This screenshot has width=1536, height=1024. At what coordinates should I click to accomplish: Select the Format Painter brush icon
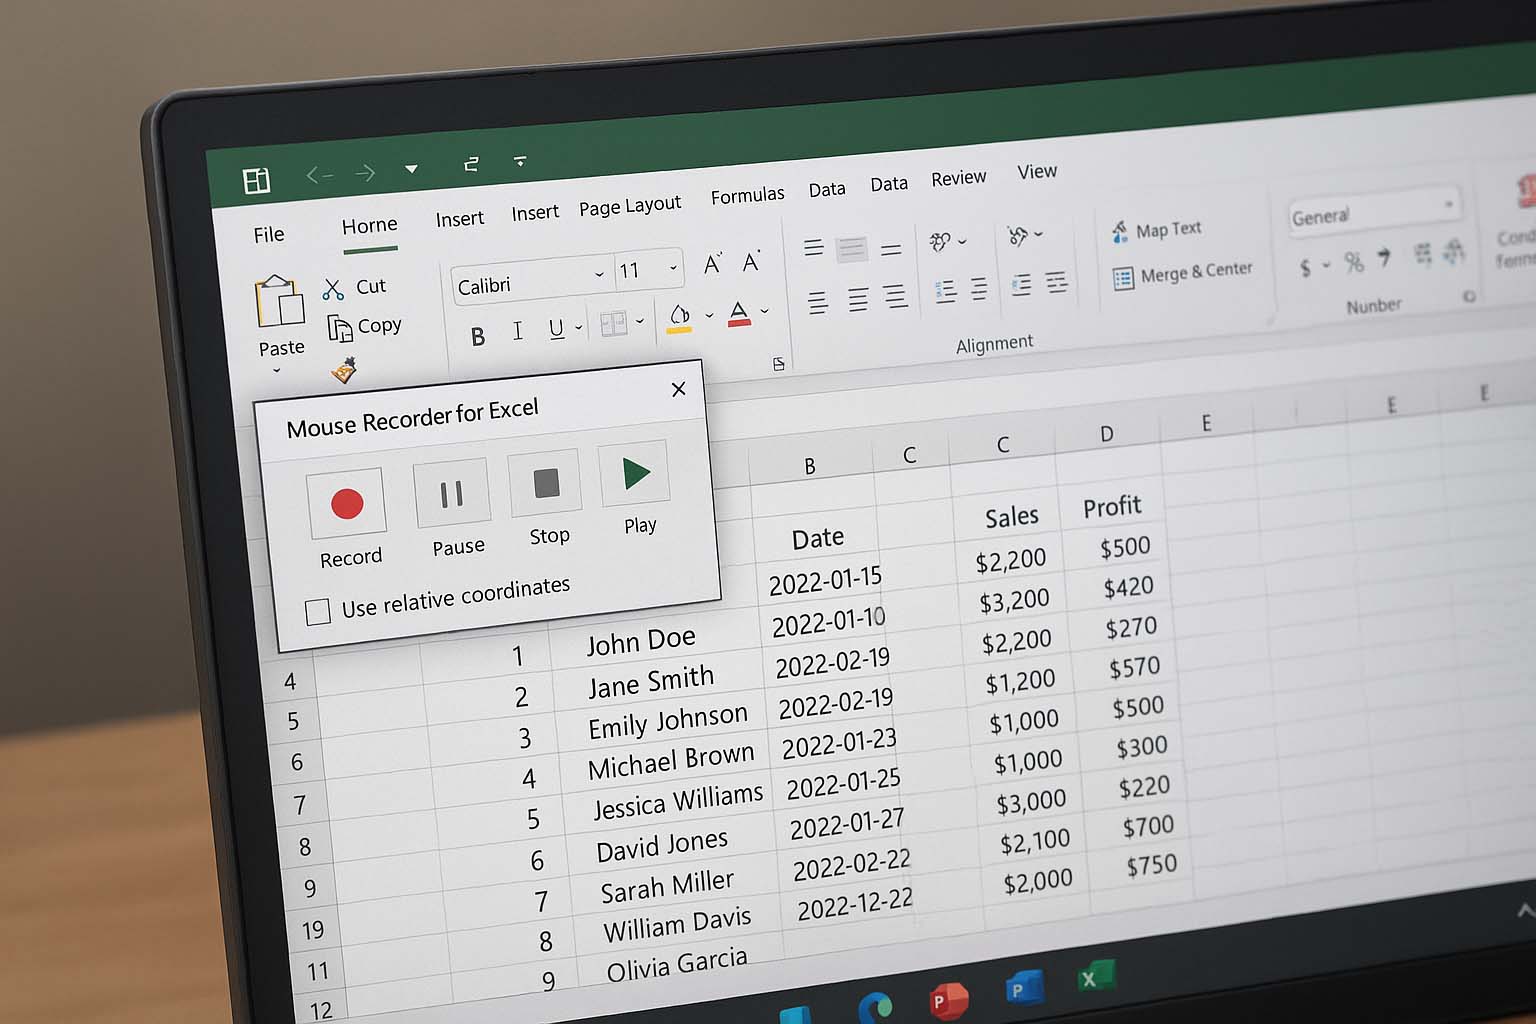[344, 370]
